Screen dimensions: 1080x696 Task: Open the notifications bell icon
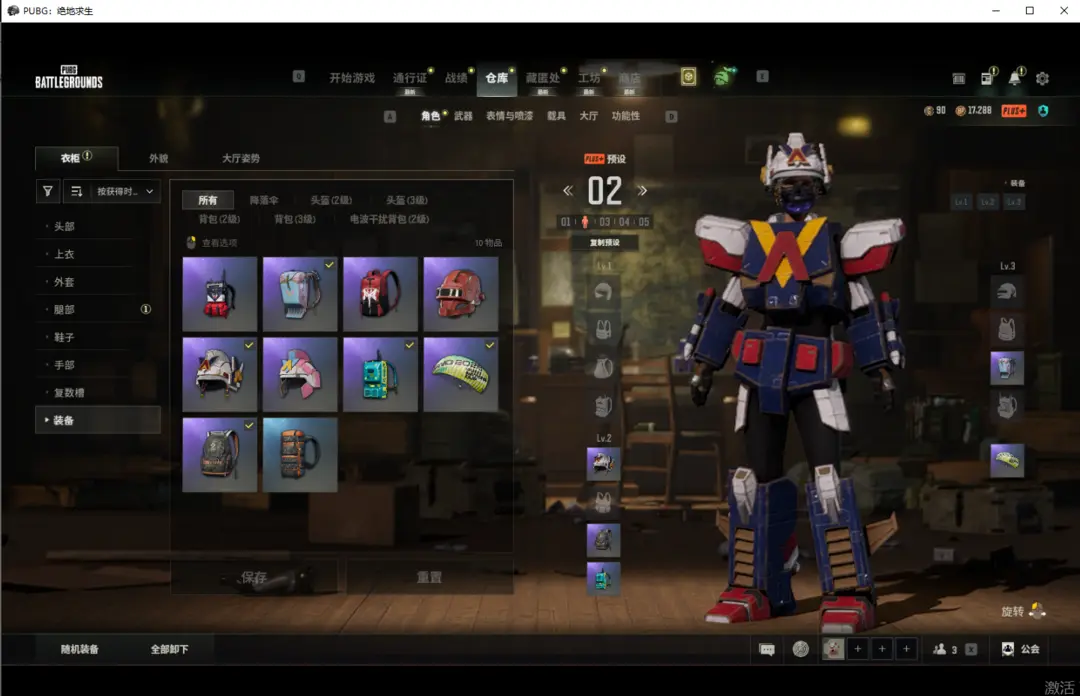(x=1015, y=78)
